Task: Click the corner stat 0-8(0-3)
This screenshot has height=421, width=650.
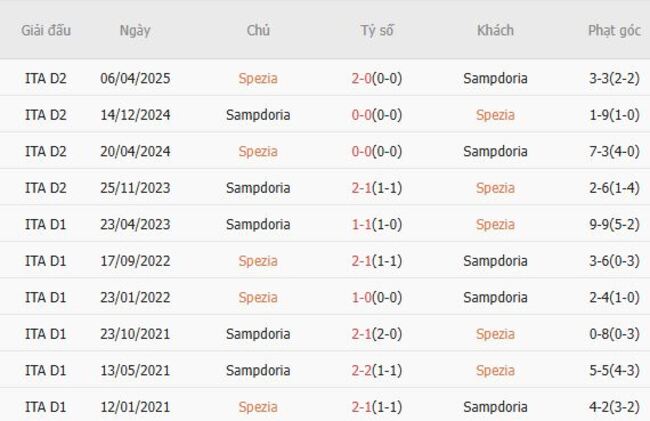Action: coord(614,334)
